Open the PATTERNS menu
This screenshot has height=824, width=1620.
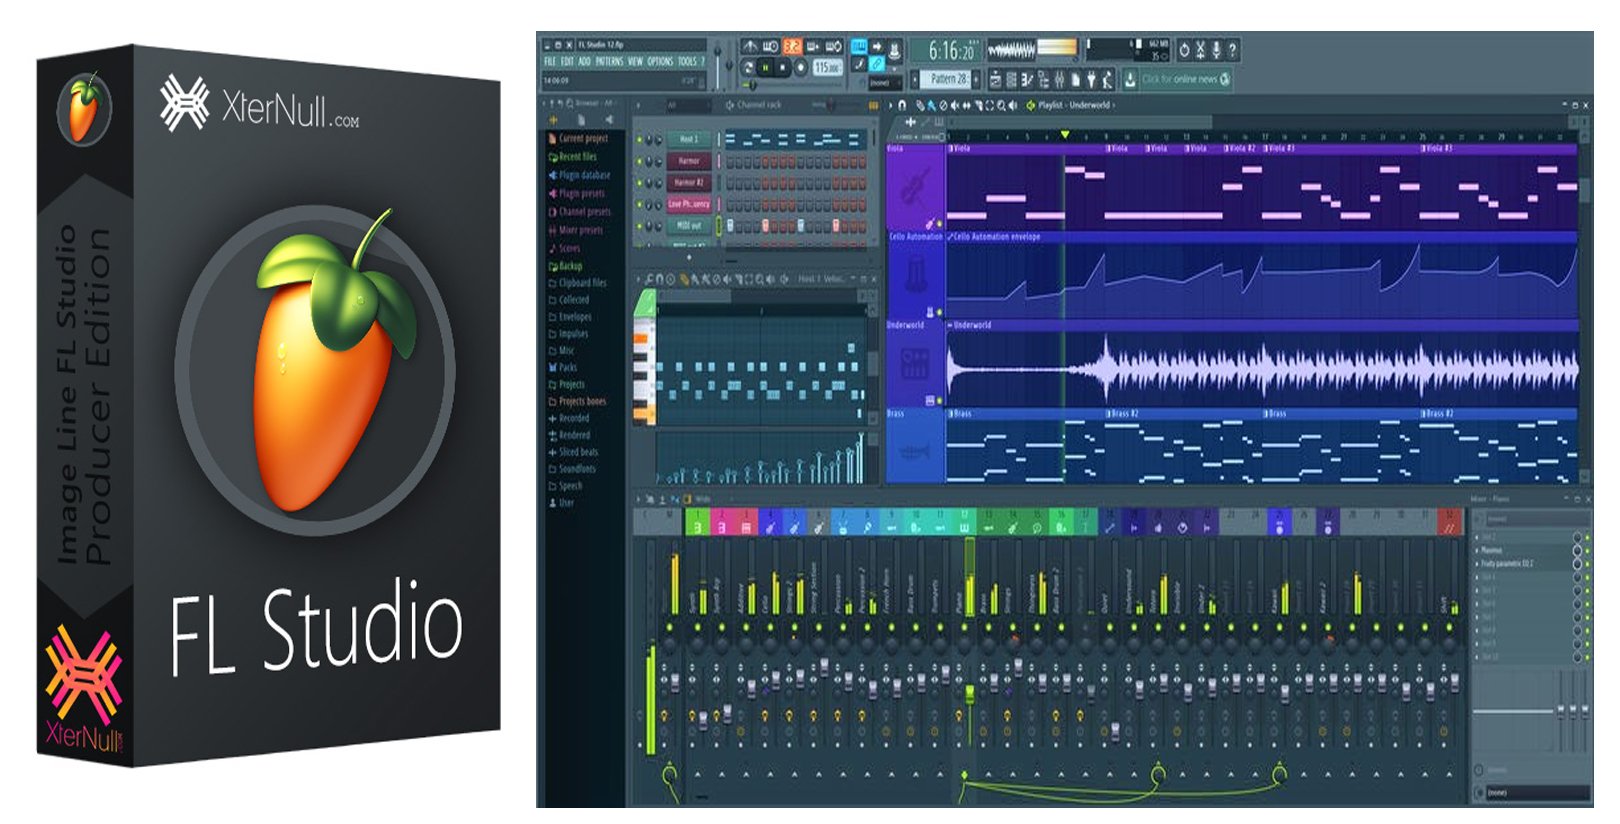point(609,61)
